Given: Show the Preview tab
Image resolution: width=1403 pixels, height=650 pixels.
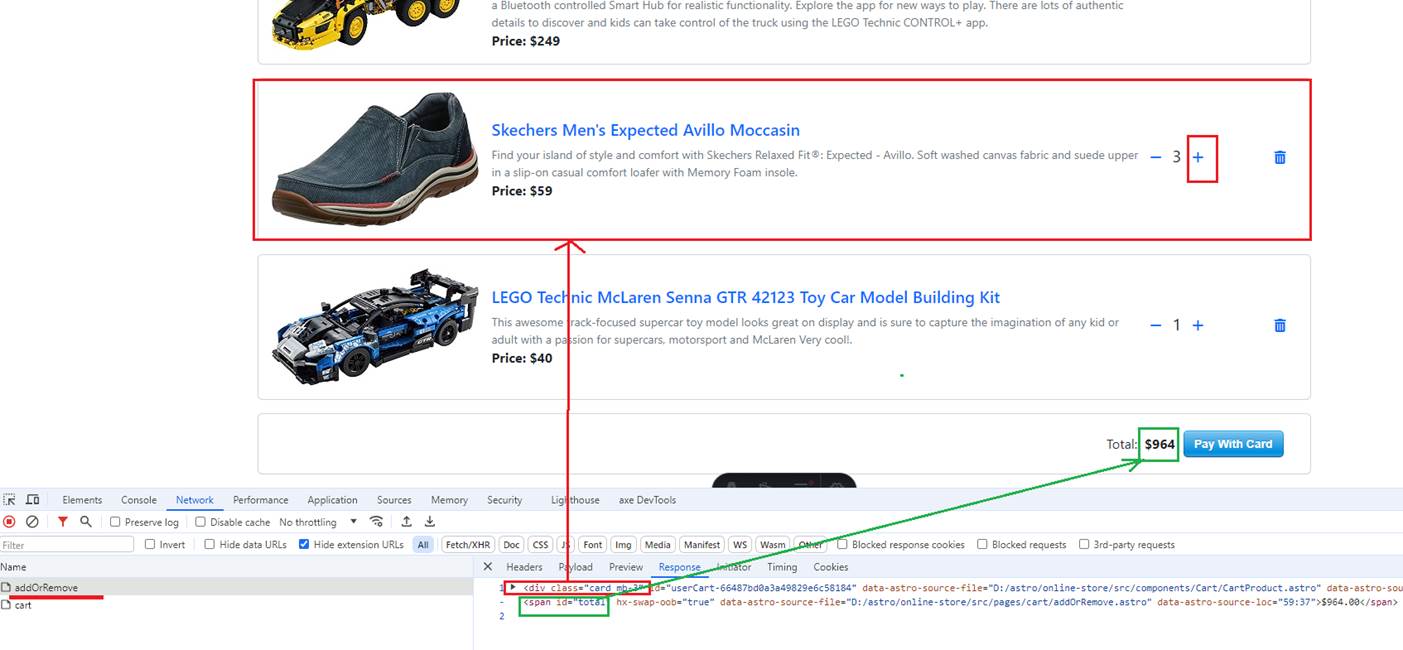Looking at the screenshot, I should coord(626,567).
